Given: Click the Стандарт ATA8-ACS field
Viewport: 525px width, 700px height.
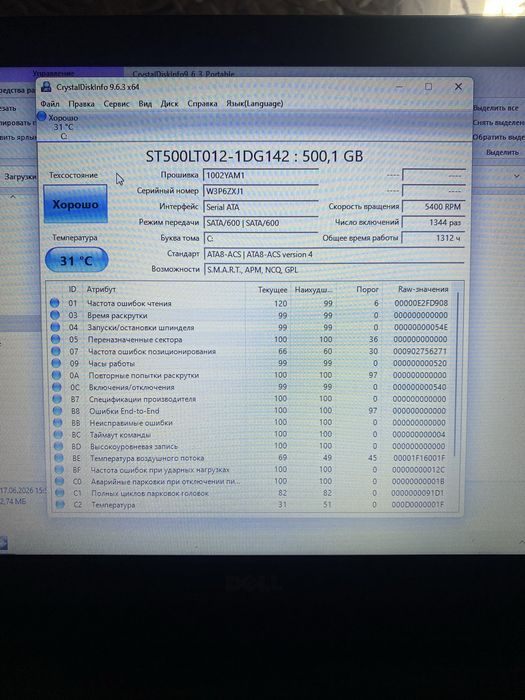Looking at the screenshot, I should 334,254.
